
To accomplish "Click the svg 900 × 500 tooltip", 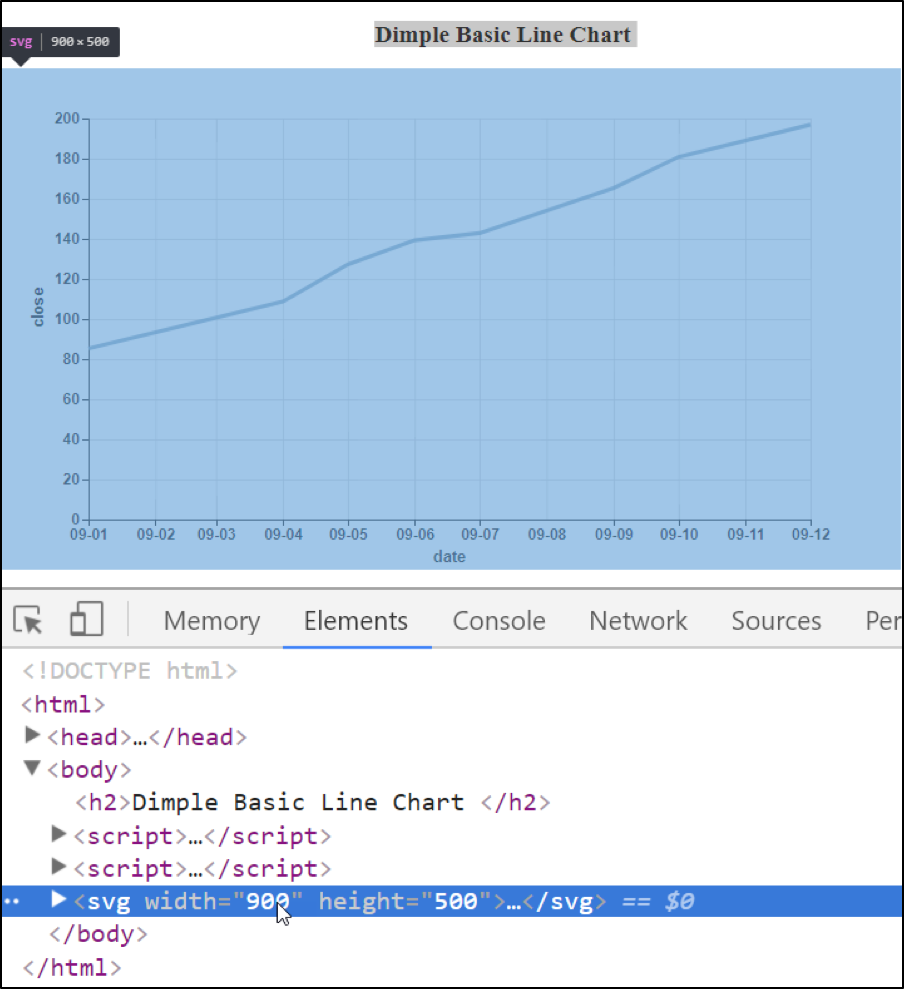I will pyautogui.click(x=61, y=42).
